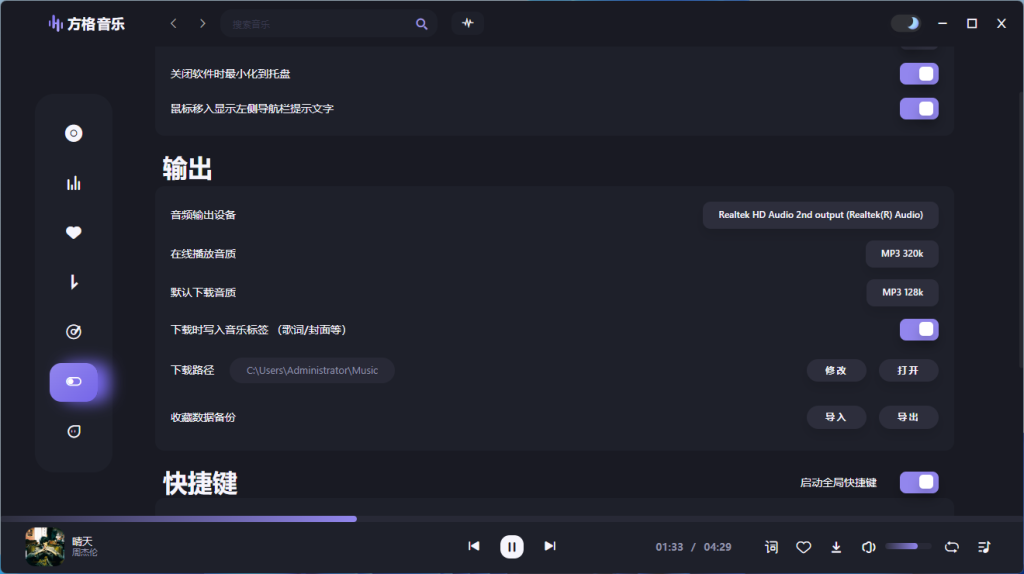Go forward with the right arrow

point(202,24)
